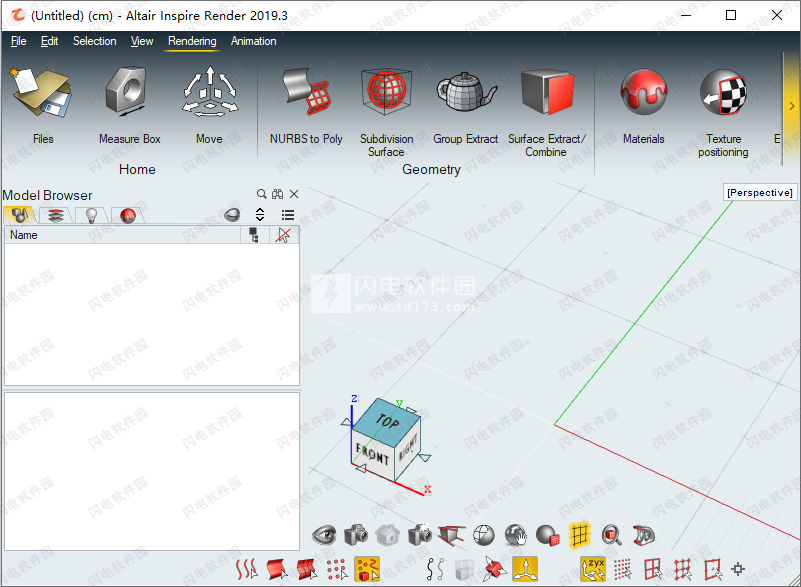Click the red-edged clipping box icon
The height and width of the screenshot is (587, 801).
pyautogui.click(x=452, y=535)
